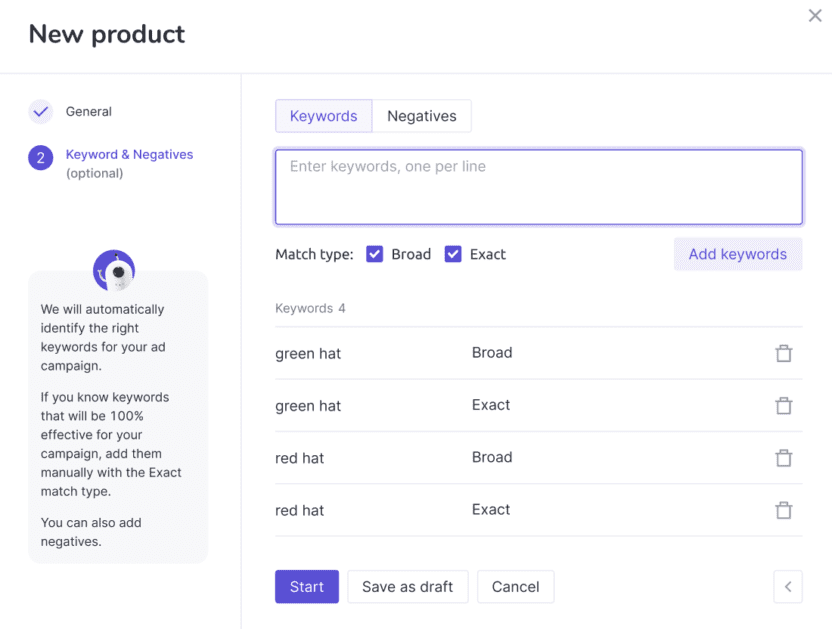Close the New product dialog
This screenshot has width=832, height=629.
(815, 15)
